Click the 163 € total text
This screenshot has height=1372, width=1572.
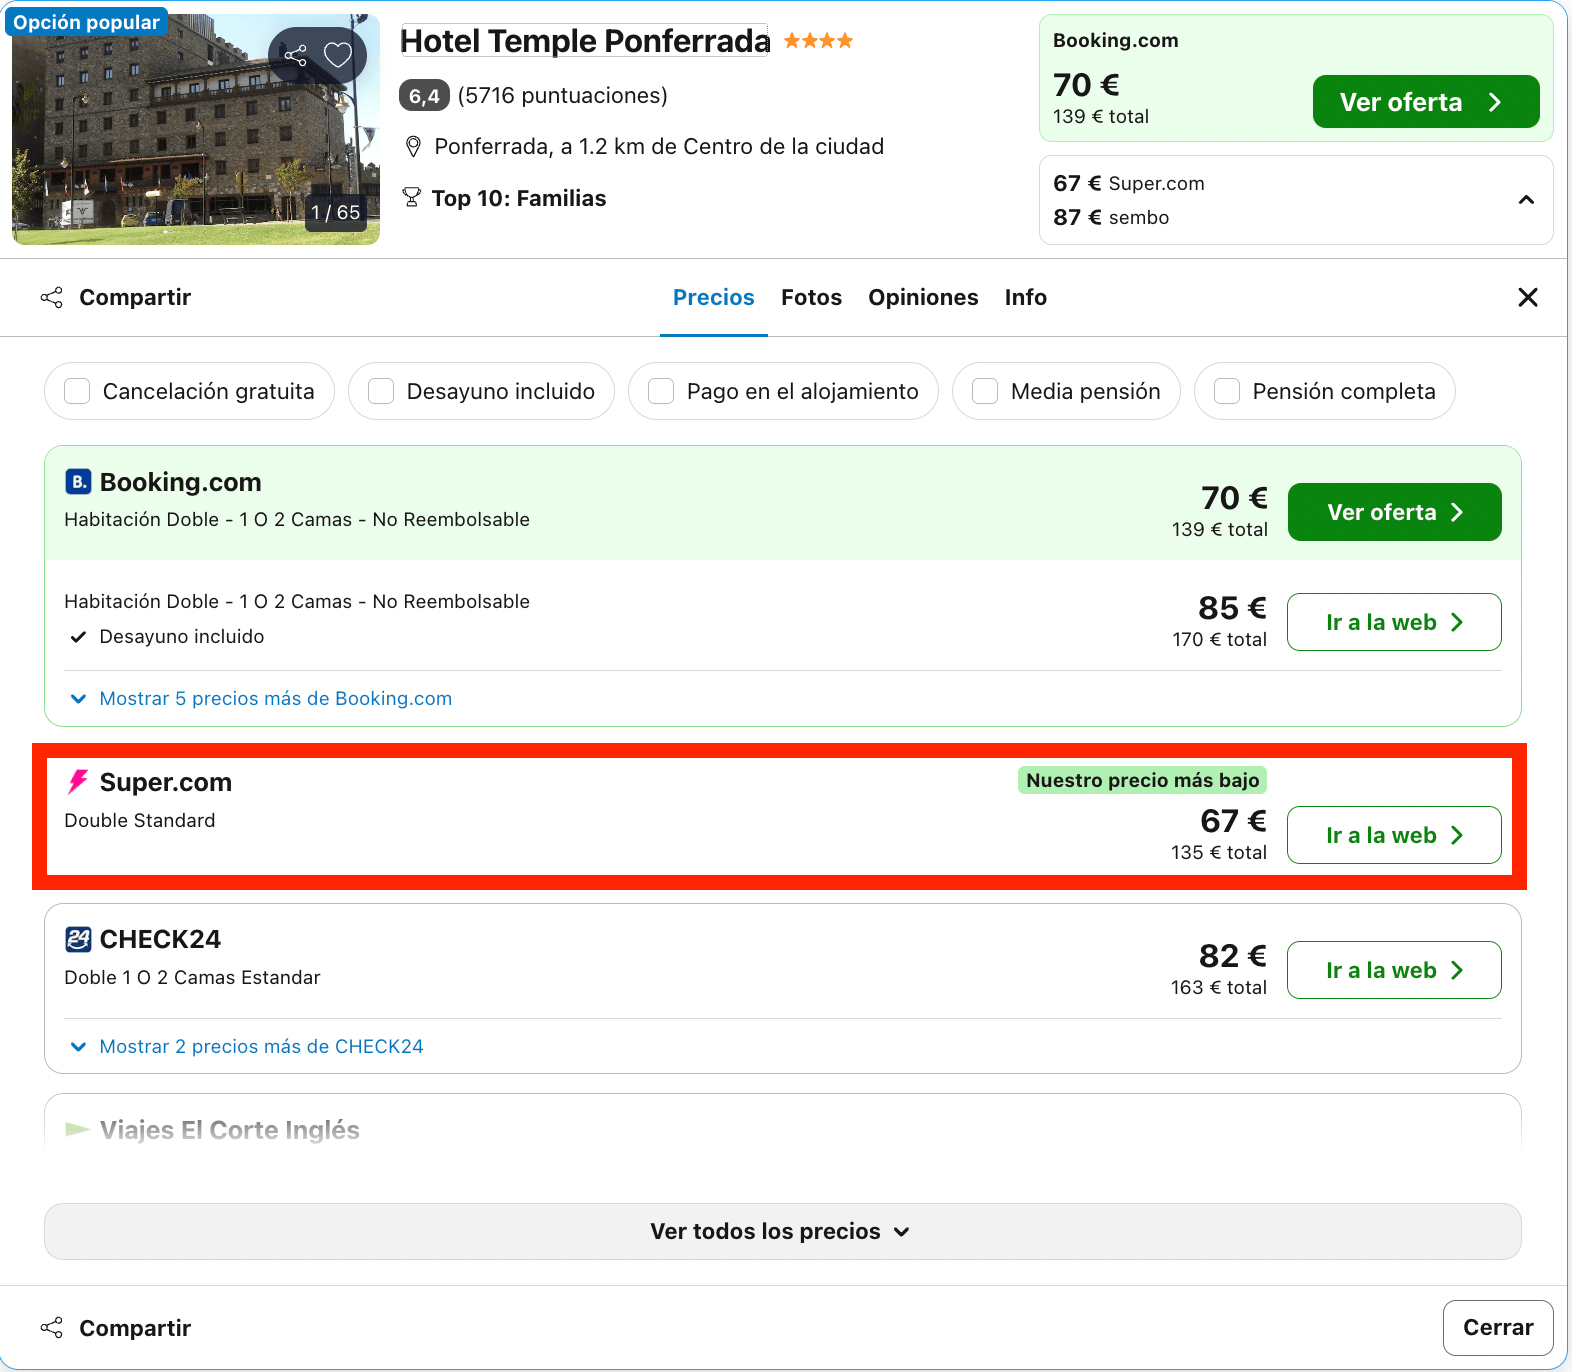tap(1218, 987)
